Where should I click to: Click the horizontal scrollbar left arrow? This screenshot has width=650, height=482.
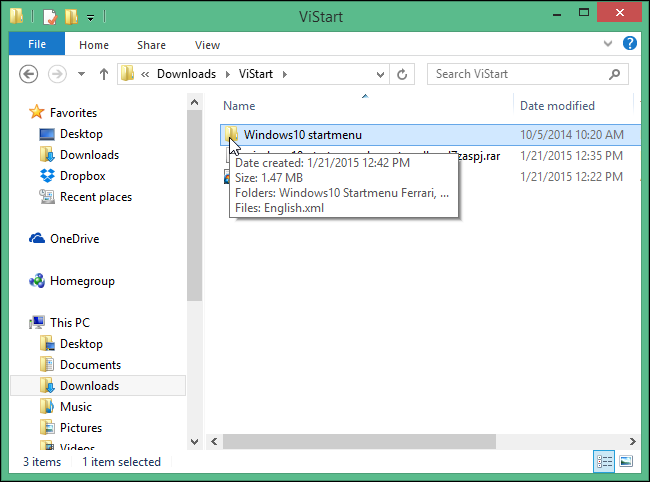click(214, 441)
